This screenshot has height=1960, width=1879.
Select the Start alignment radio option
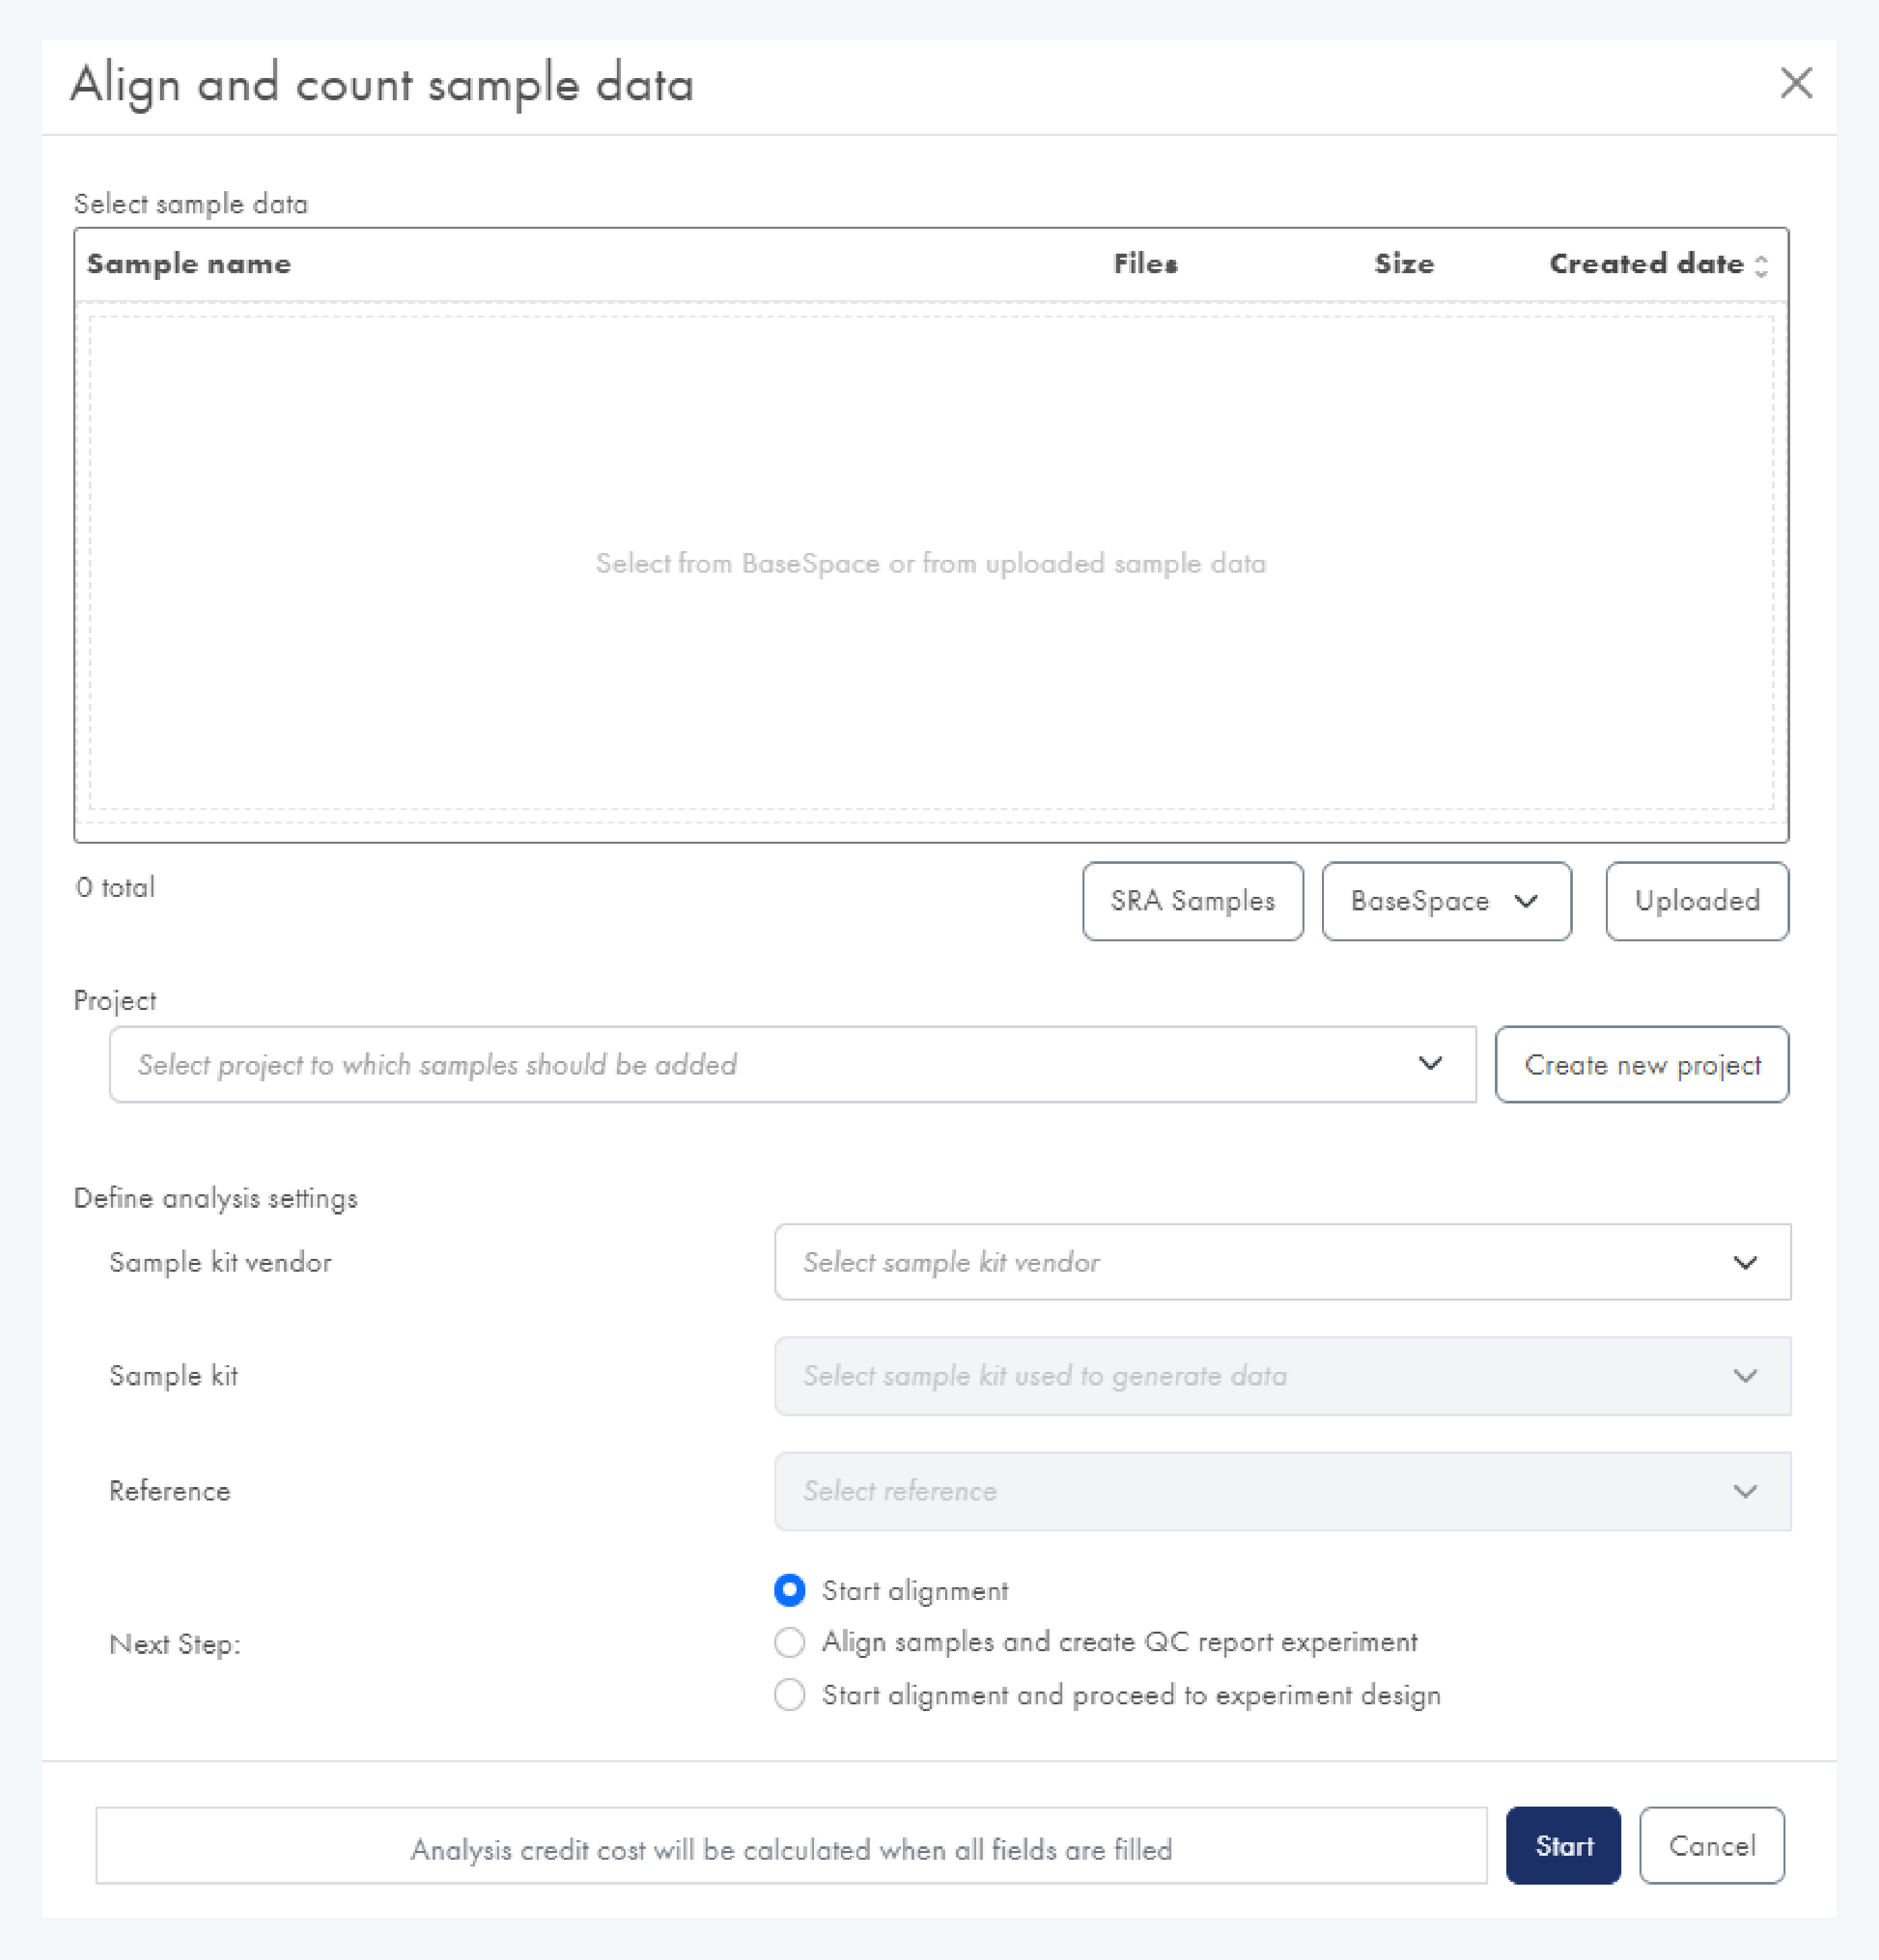[790, 1591]
